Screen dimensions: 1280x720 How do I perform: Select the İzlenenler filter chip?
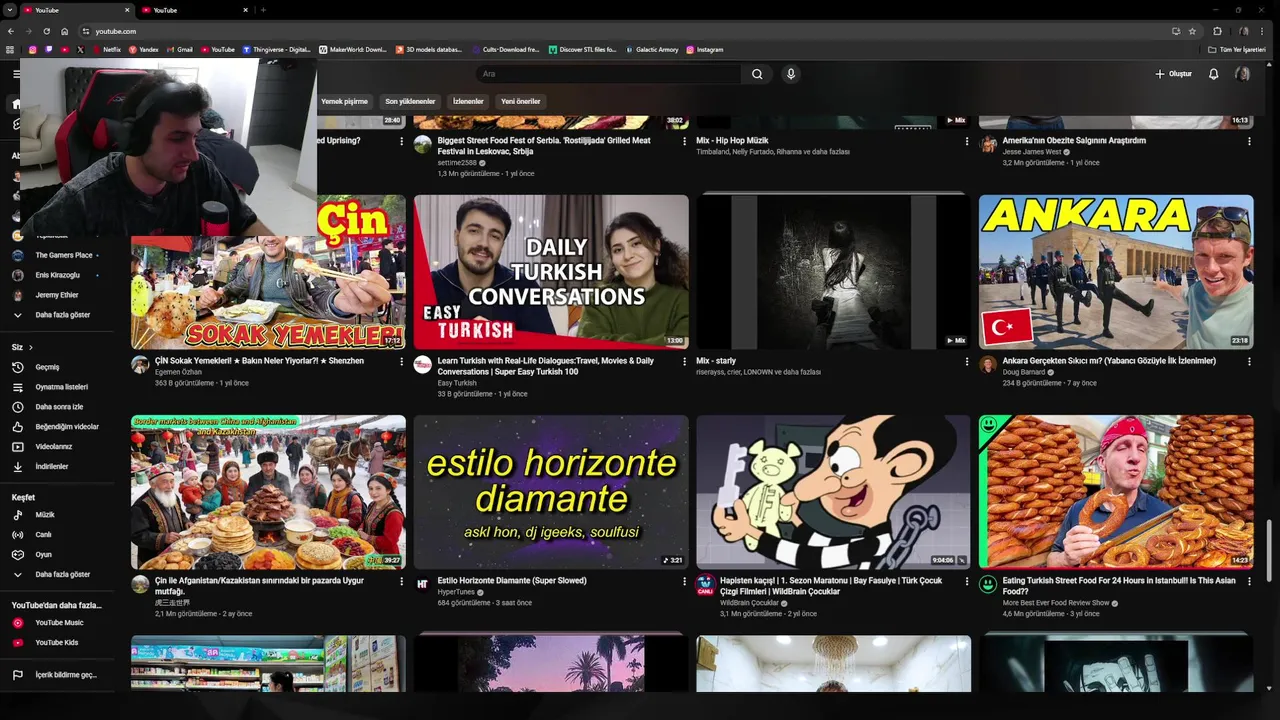pyautogui.click(x=468, y=101)
